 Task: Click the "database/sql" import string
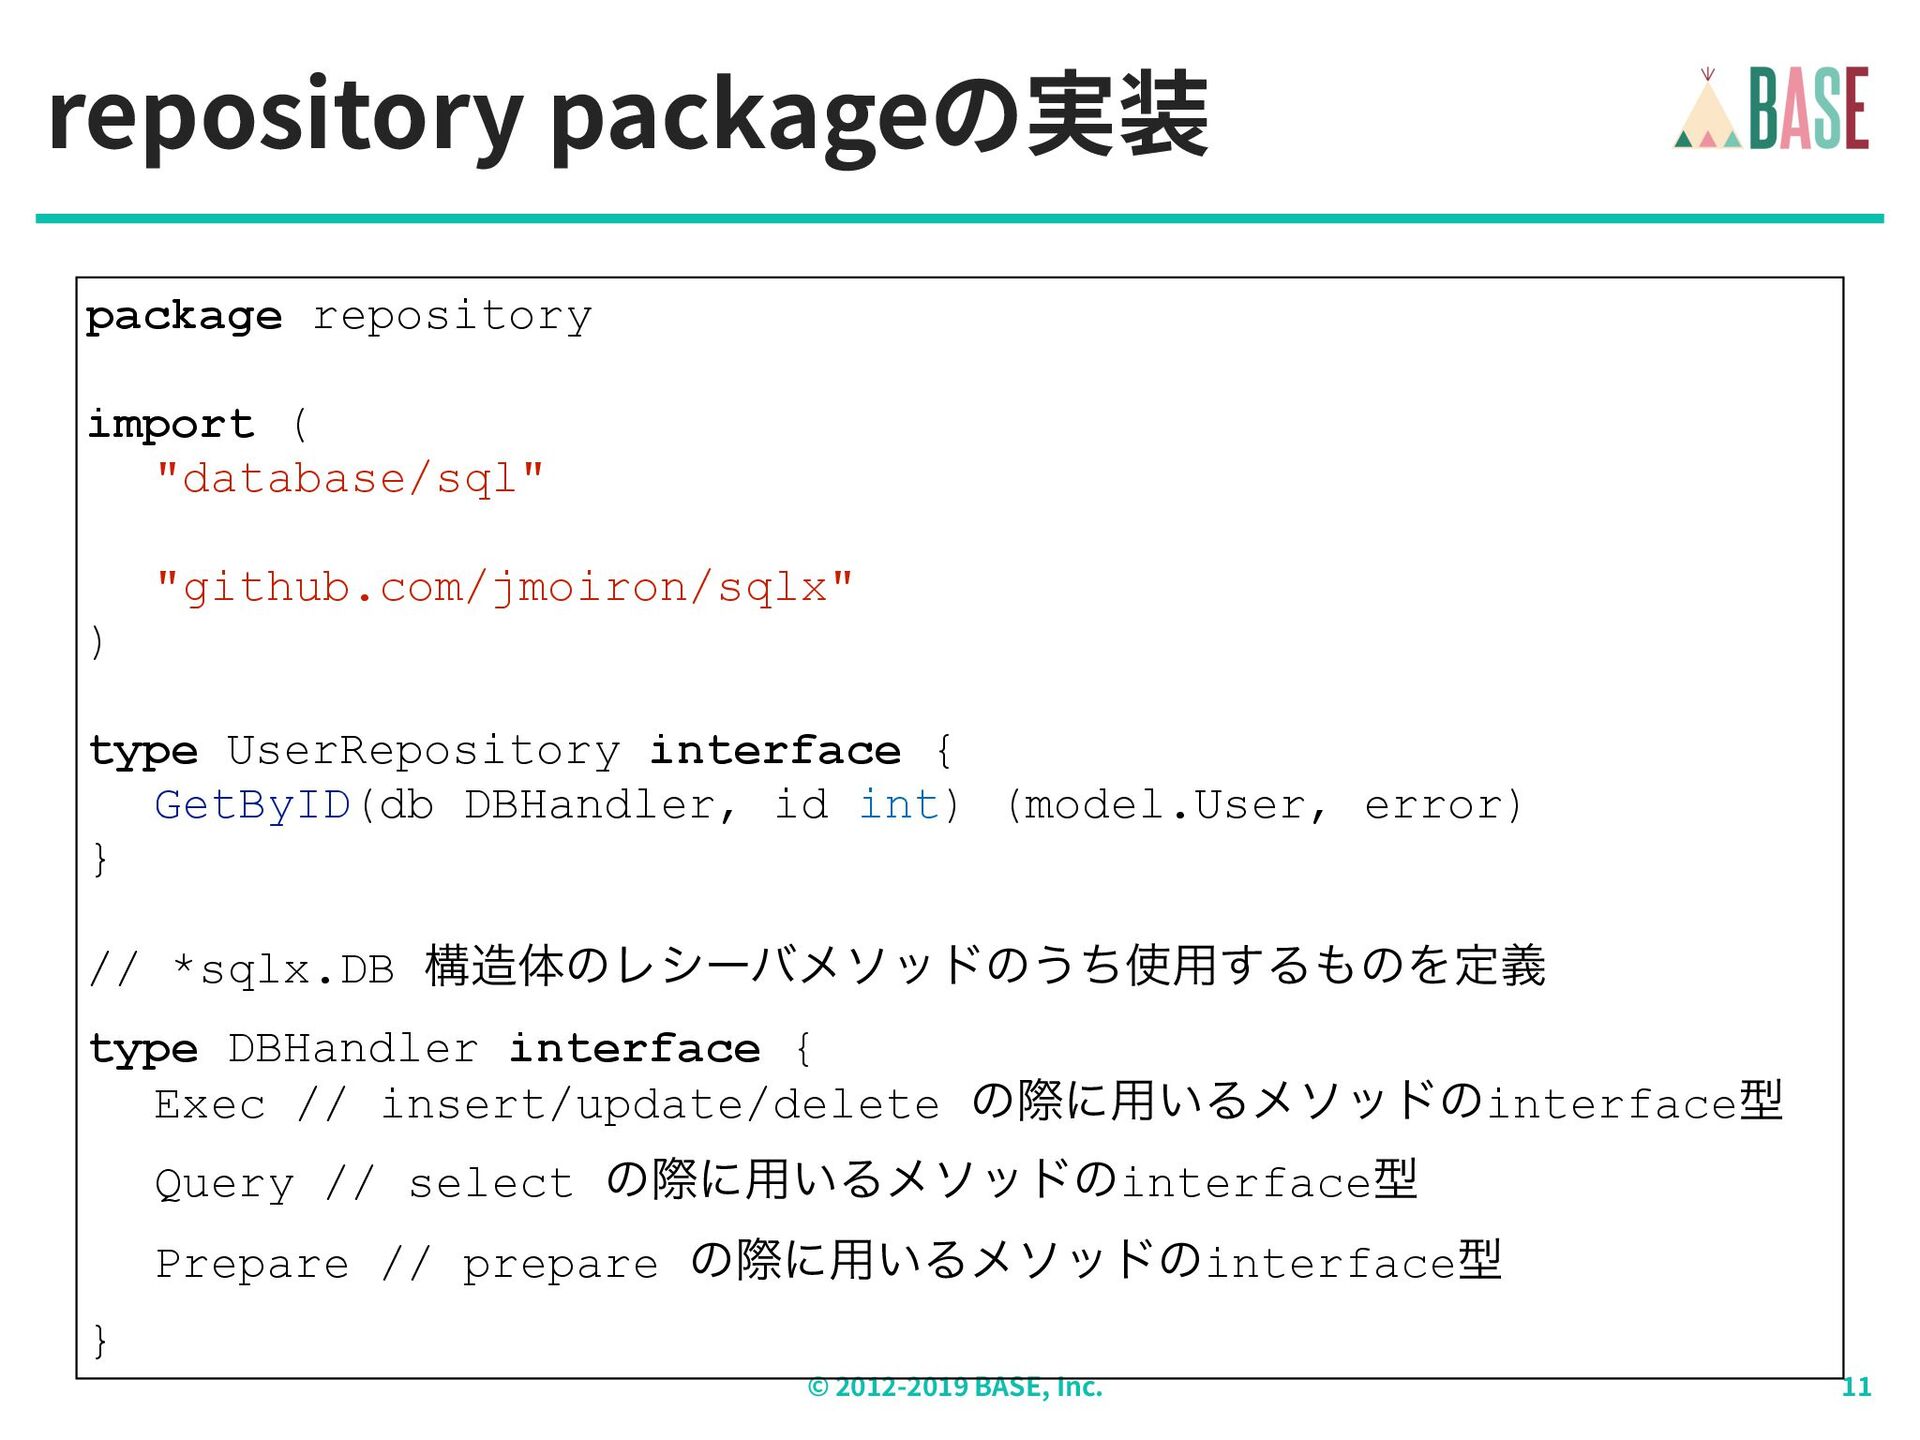click(350, 478)
